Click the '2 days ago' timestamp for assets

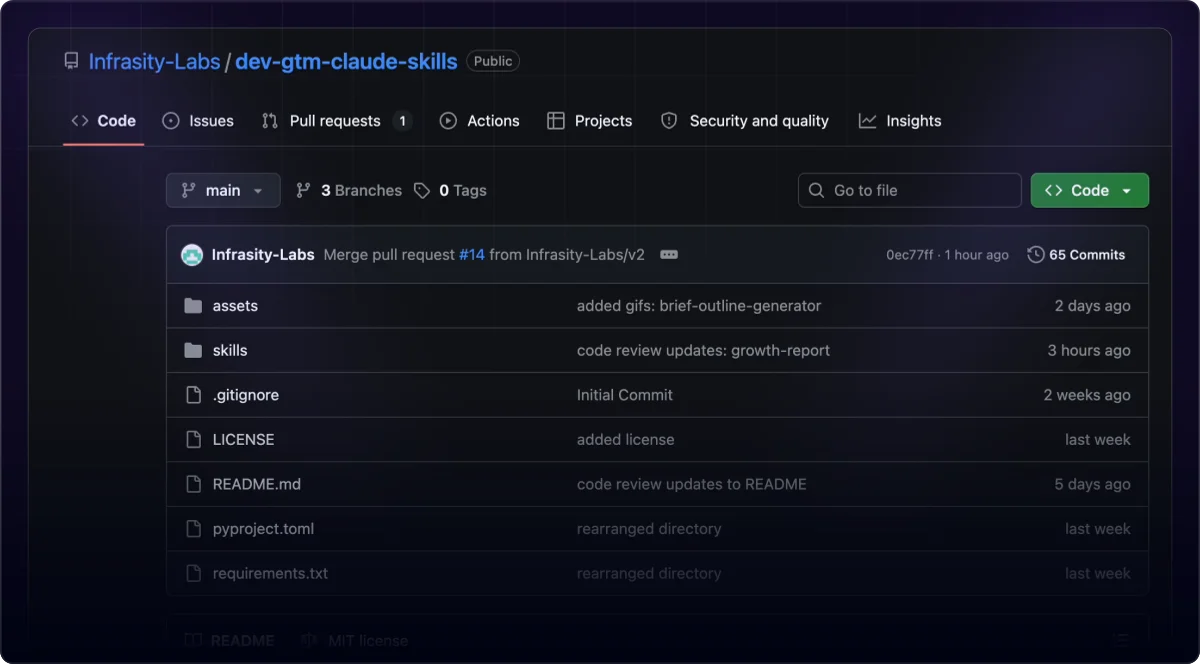[1092, 306]
